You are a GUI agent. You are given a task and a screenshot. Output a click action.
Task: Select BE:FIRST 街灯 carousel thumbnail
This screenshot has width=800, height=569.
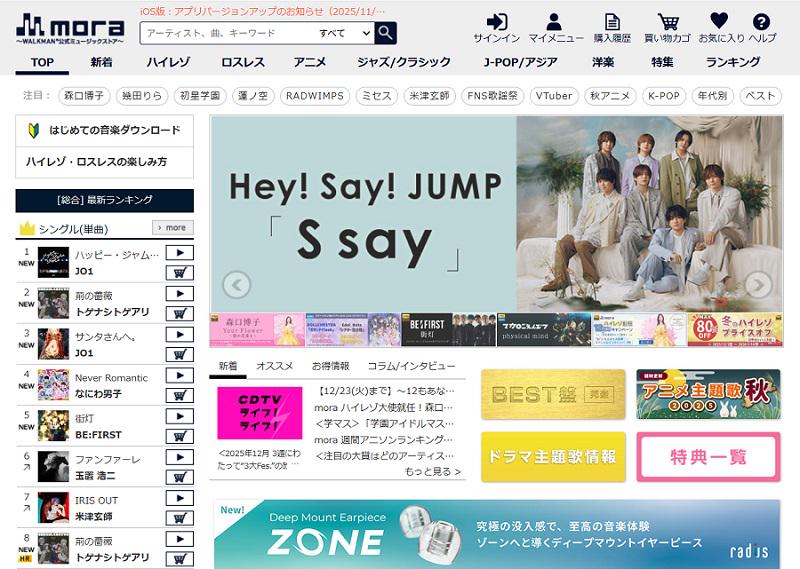pos(448,330)
